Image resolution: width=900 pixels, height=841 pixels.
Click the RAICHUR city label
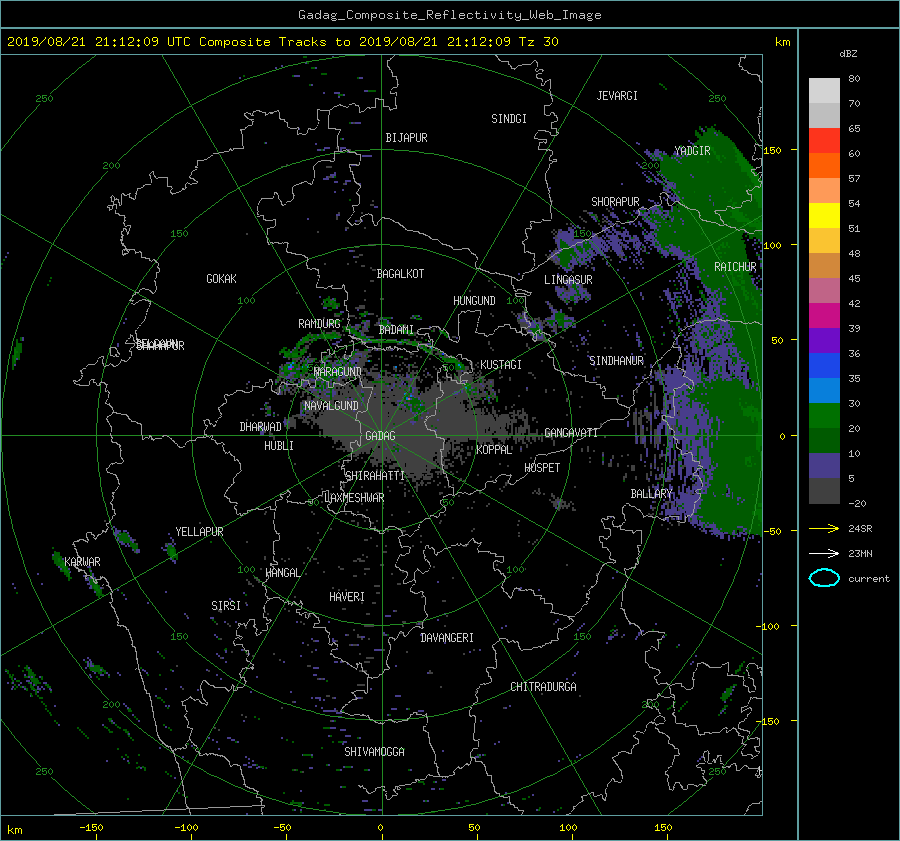[x=735, y=267]
